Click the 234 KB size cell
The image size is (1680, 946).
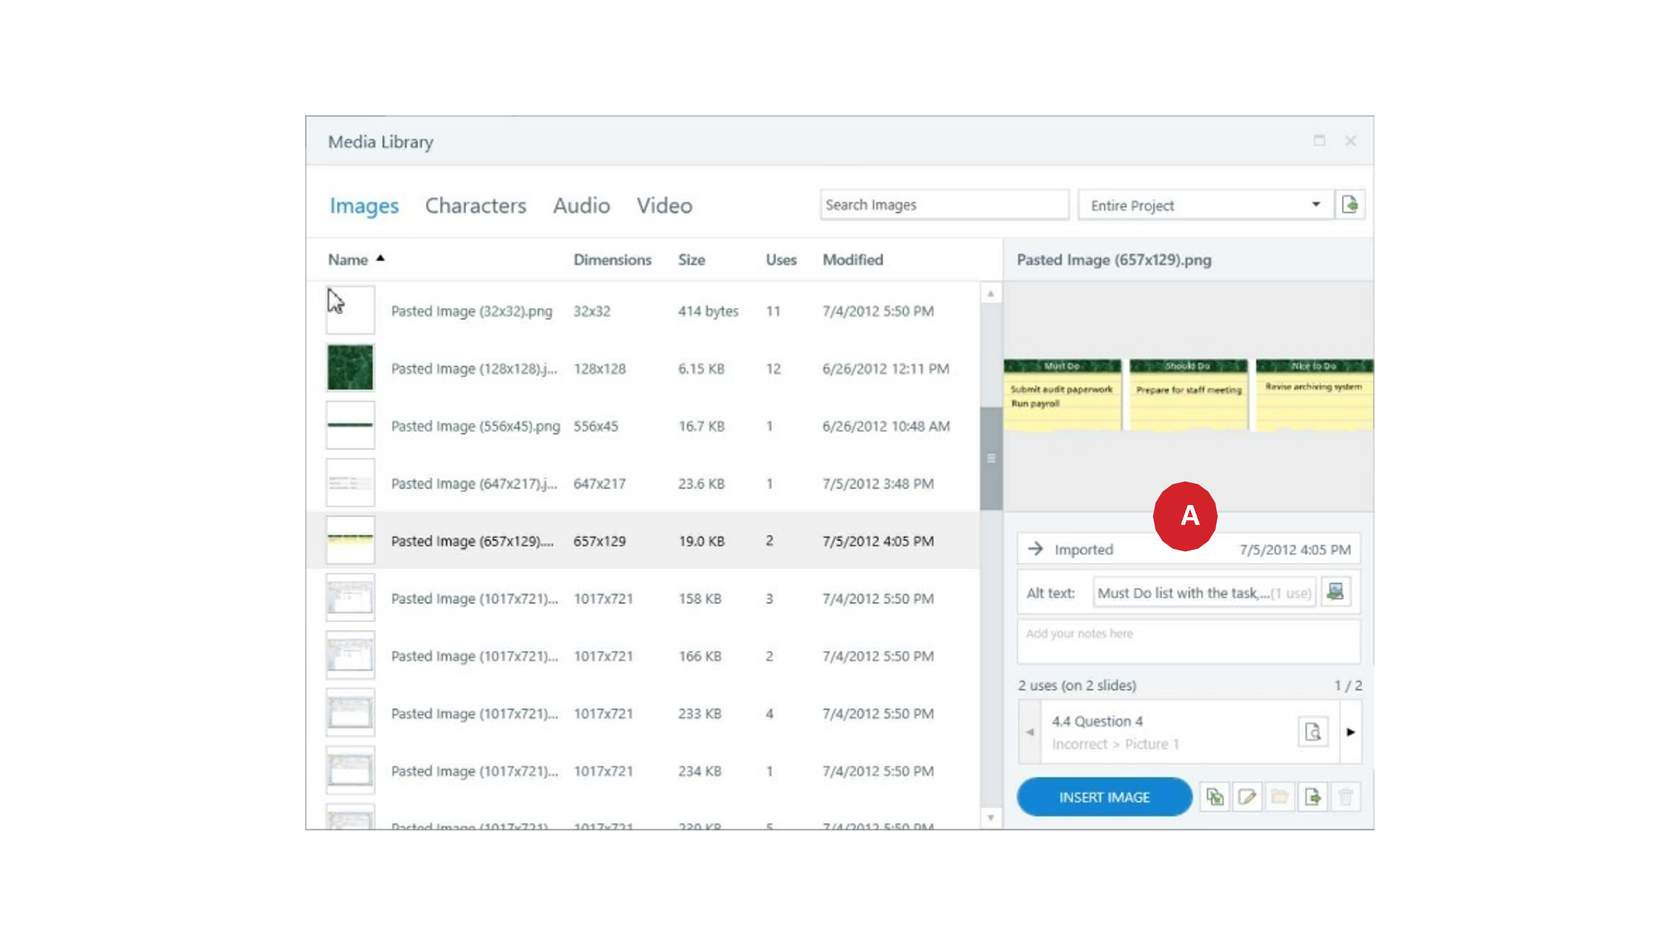pyautogui.click(x=700, y=771)
